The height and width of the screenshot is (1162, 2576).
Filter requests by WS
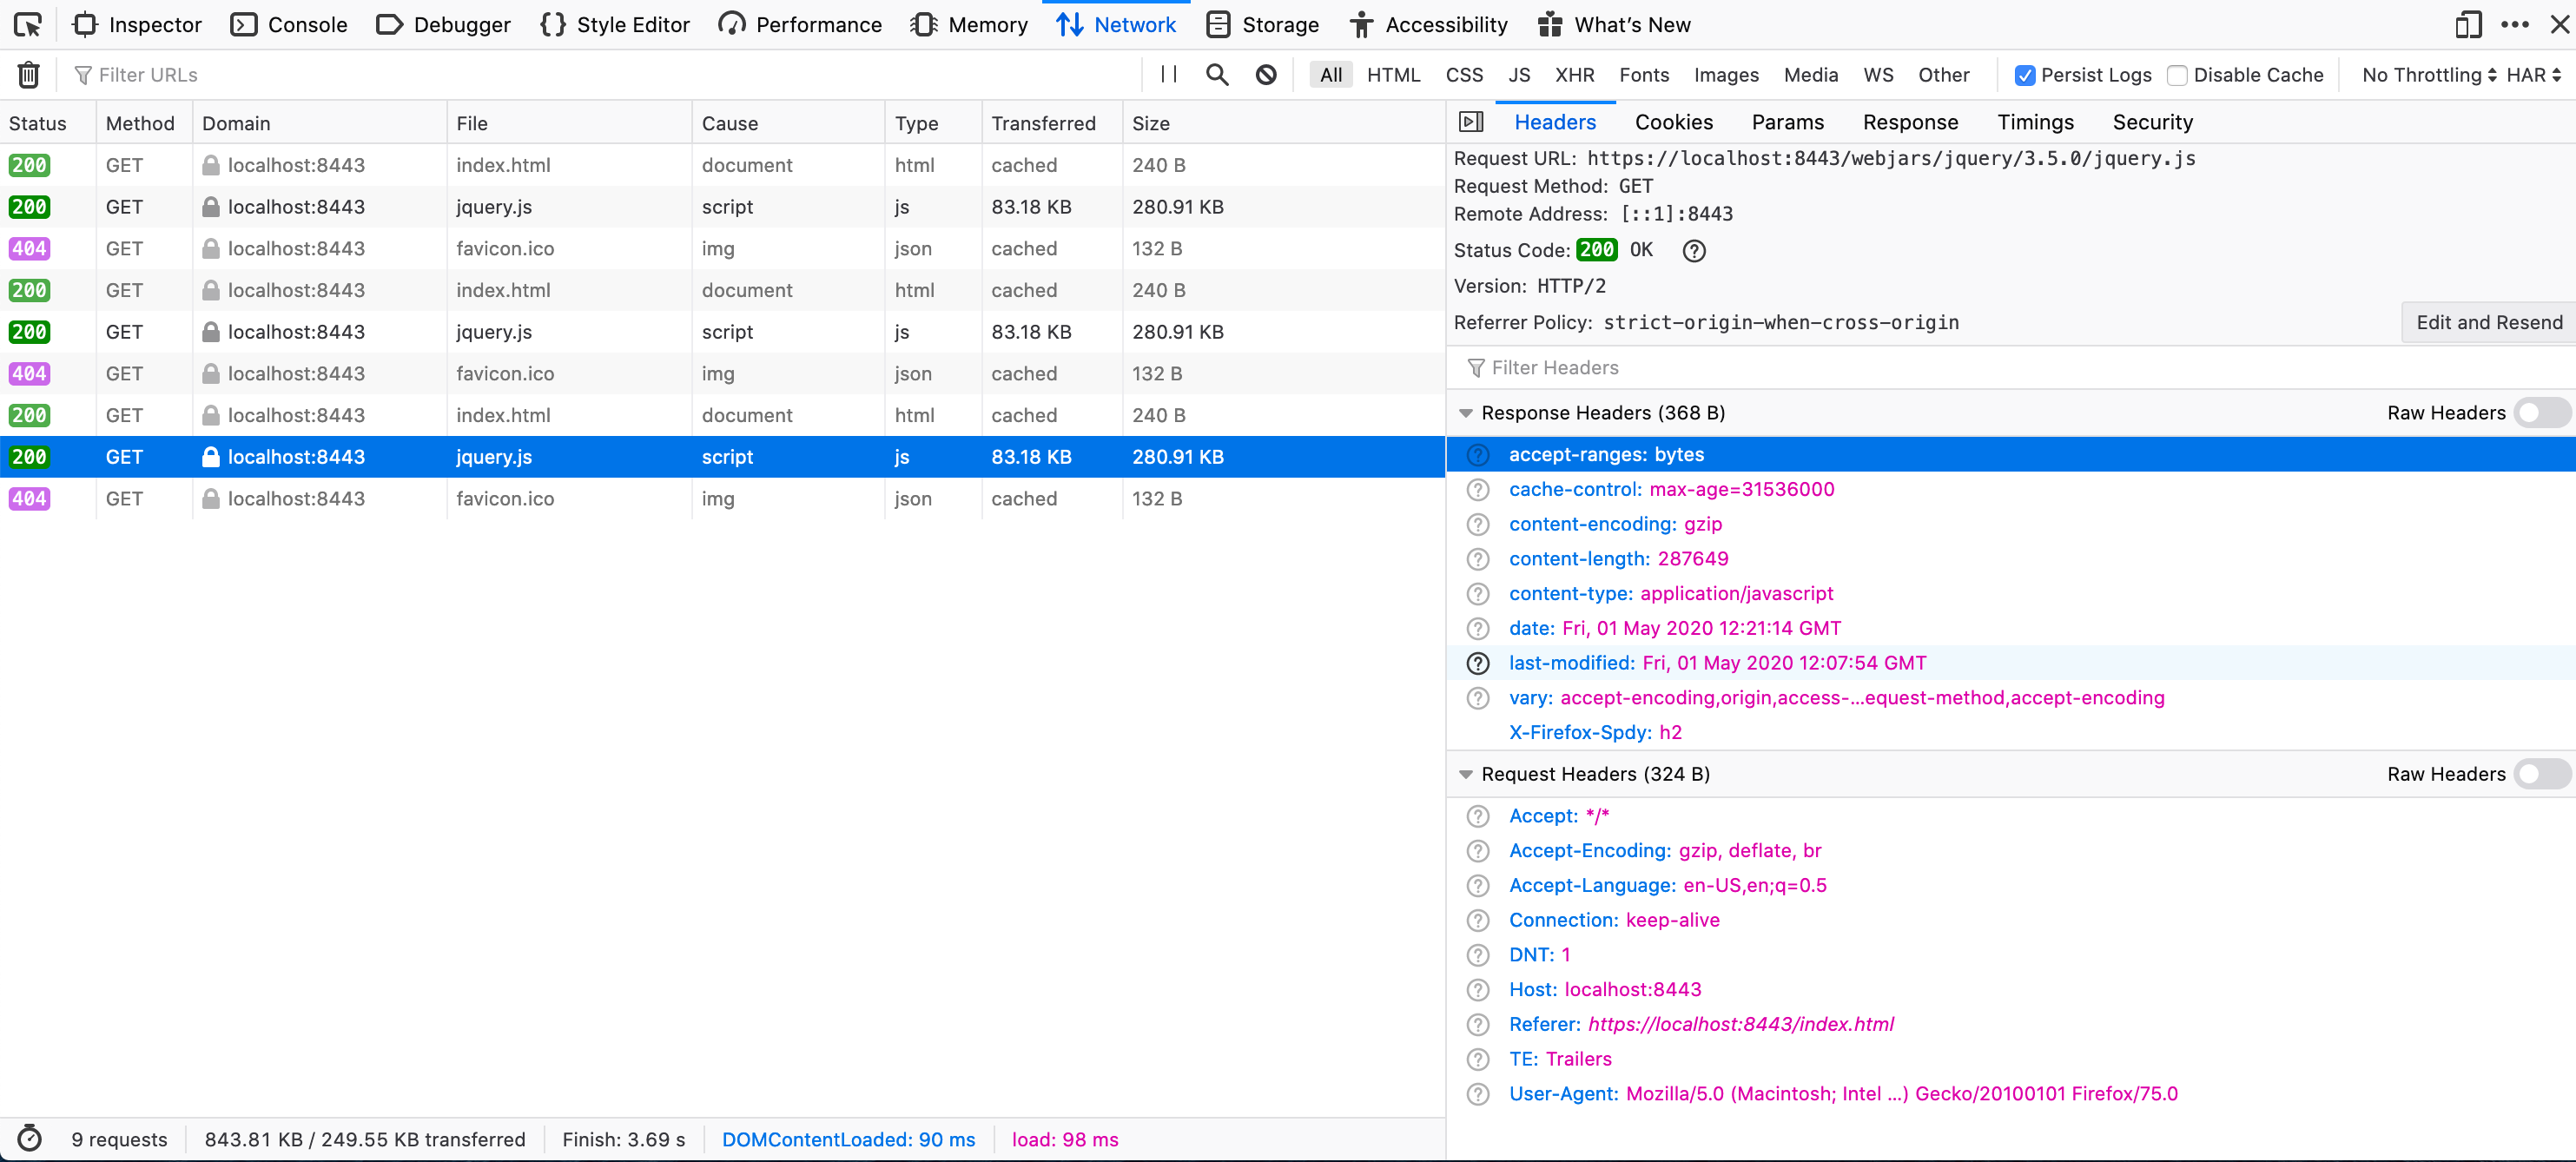(1878, 75)
